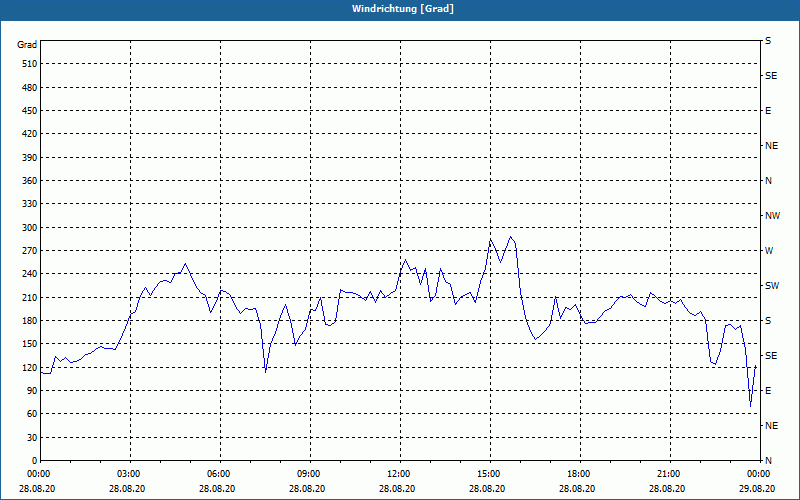Click the 210 y-axis value
Viewport: 800px width, 500px height.
coord(30,297)
